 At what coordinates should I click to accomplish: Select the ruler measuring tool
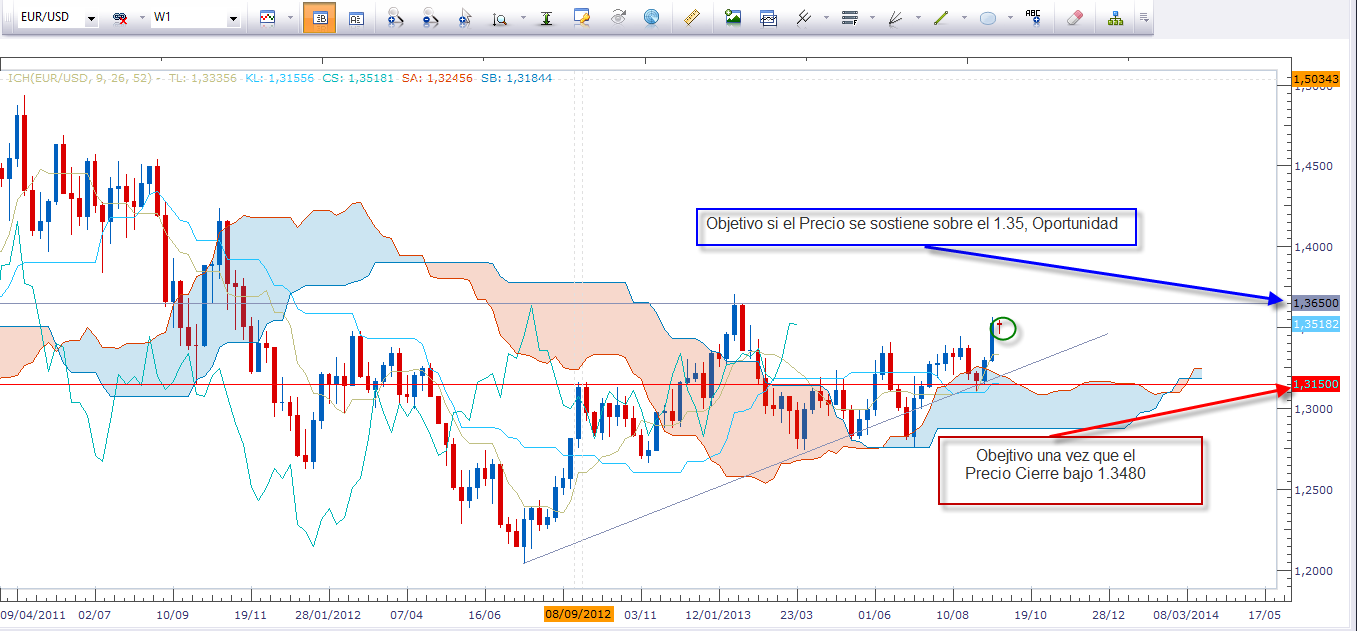point(690,18)
